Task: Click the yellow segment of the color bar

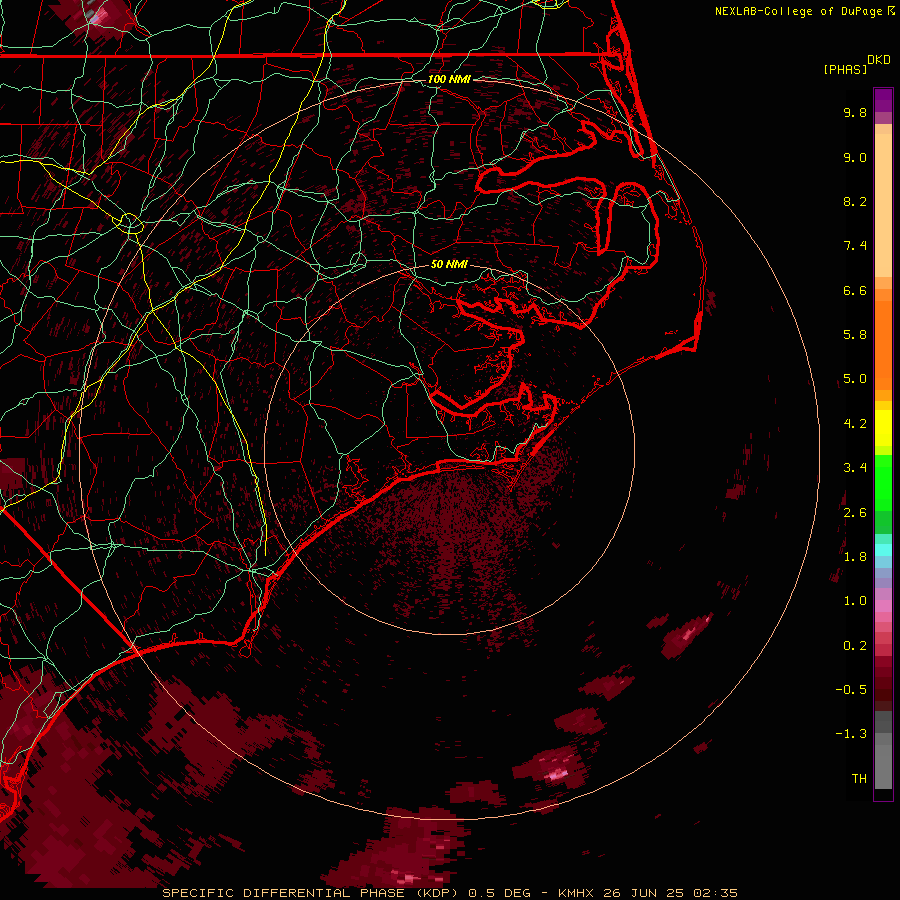Action: coord(883,428)
